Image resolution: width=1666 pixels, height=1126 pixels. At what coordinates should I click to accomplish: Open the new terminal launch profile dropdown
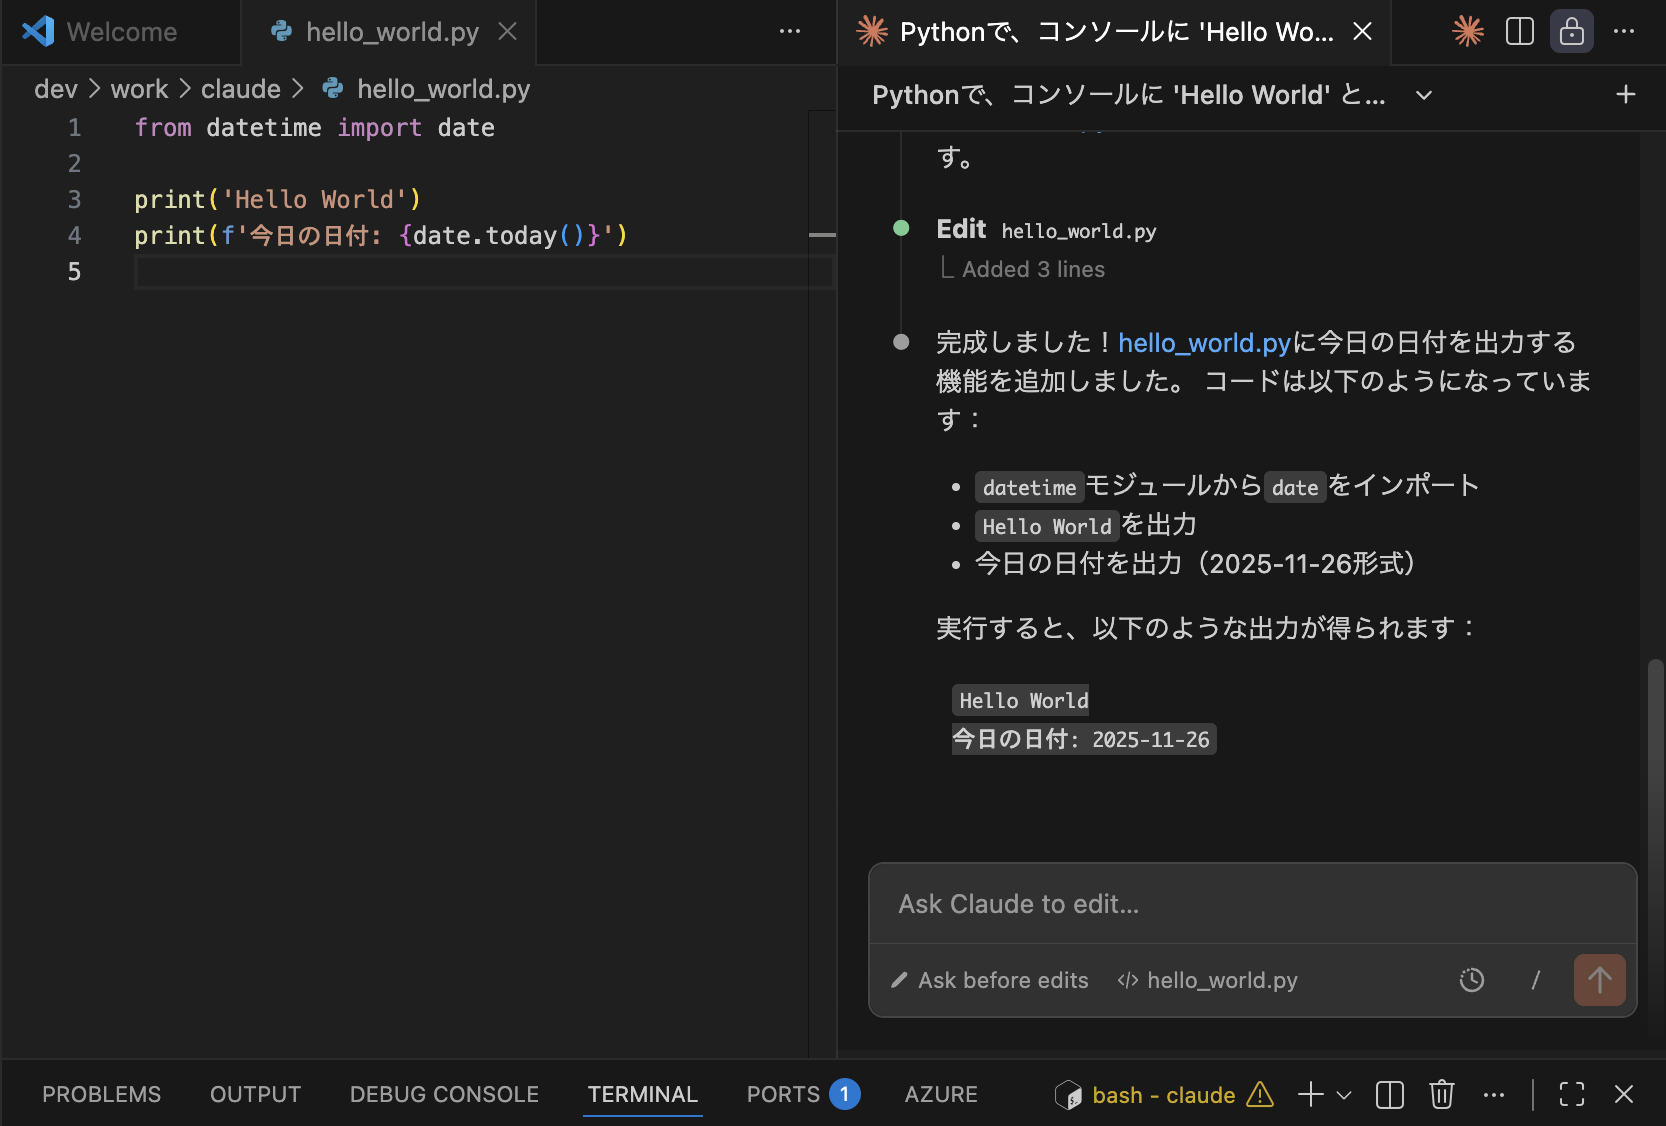point(1345,1095)
